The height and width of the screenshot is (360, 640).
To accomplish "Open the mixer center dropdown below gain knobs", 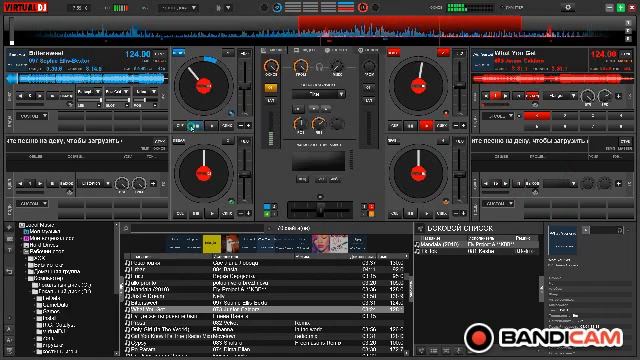I will pos(319,94).
